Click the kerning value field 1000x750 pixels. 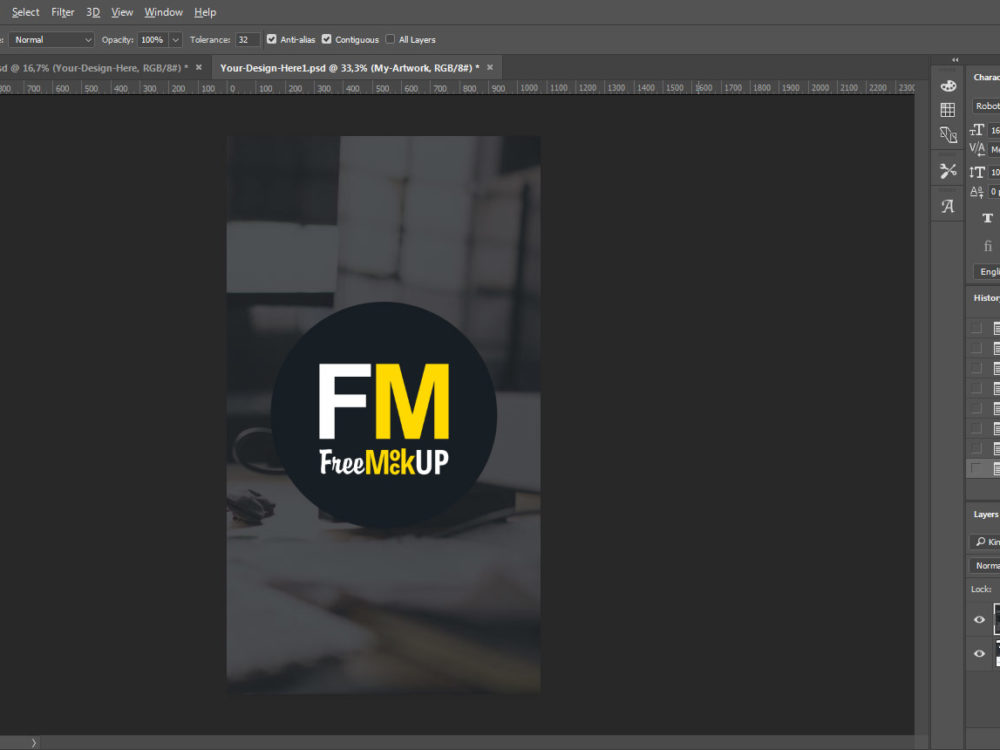994,149
